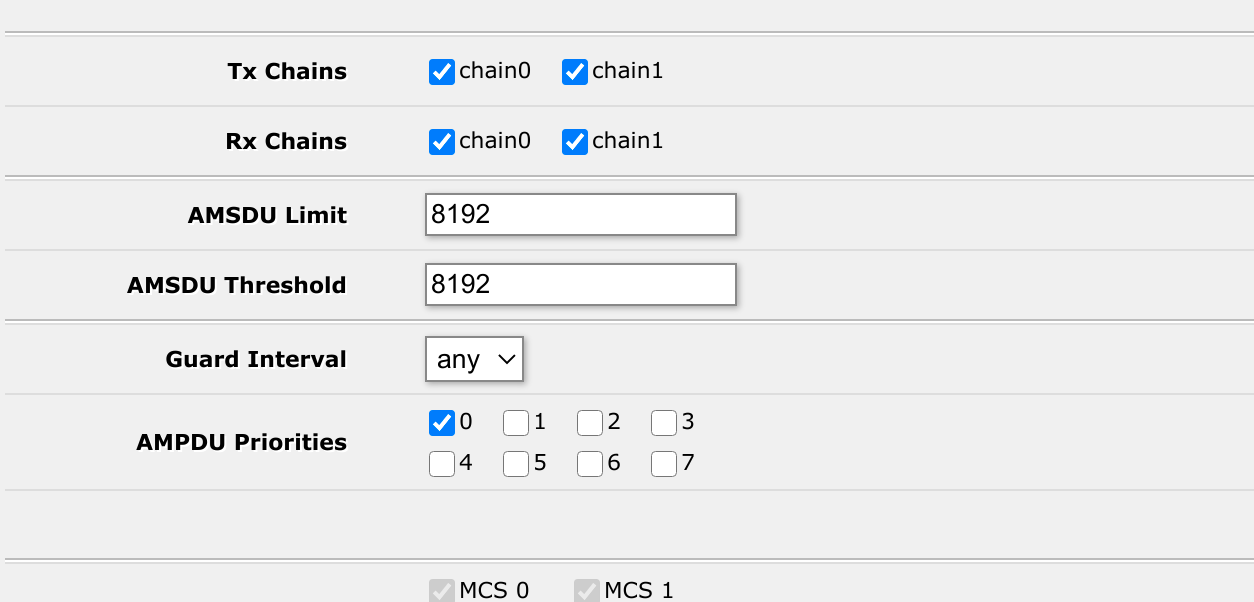Check AMPDU priority 4
Image resolution: width=1254 pixels, height=602 pixels.
[441, 463]
